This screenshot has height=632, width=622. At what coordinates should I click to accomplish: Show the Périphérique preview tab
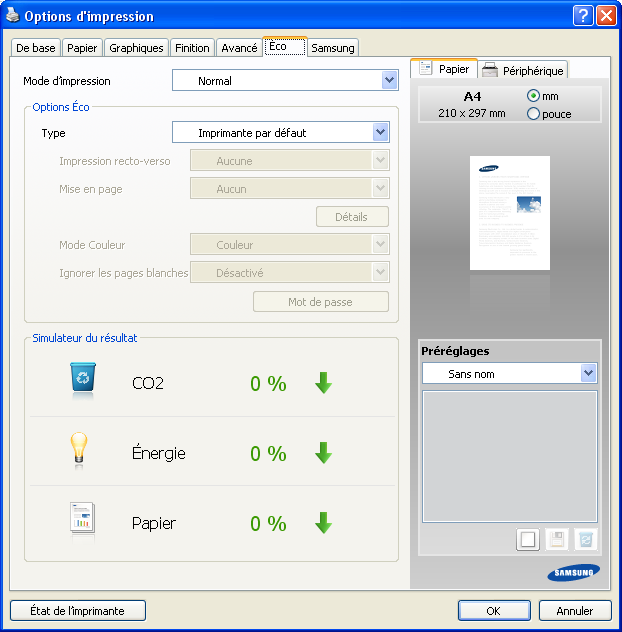click(523, 70)
